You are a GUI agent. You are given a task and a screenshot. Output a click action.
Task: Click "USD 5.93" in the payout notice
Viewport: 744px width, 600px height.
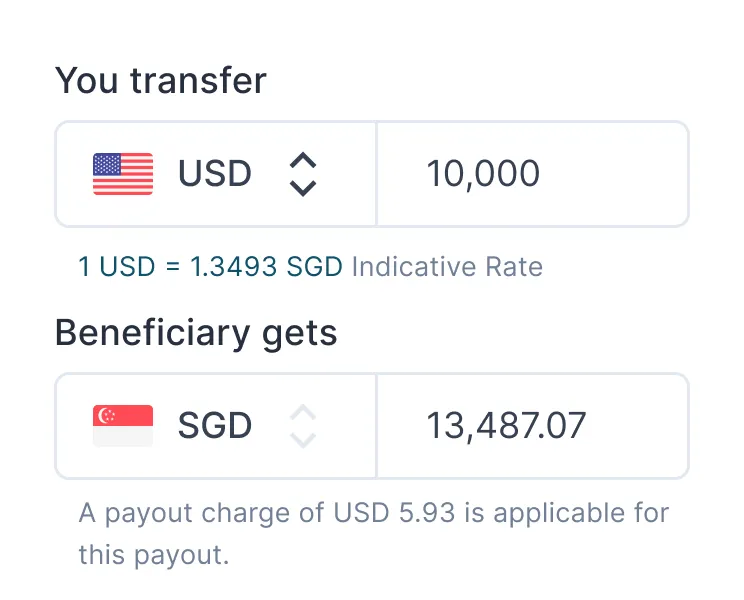coord(395,515)
